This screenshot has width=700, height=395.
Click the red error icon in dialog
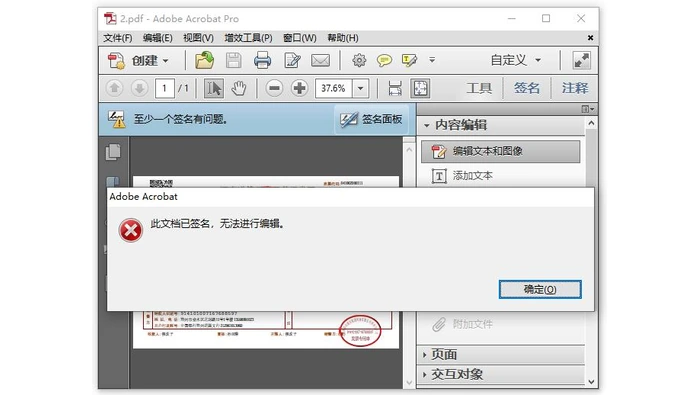(x=130, y=230)
